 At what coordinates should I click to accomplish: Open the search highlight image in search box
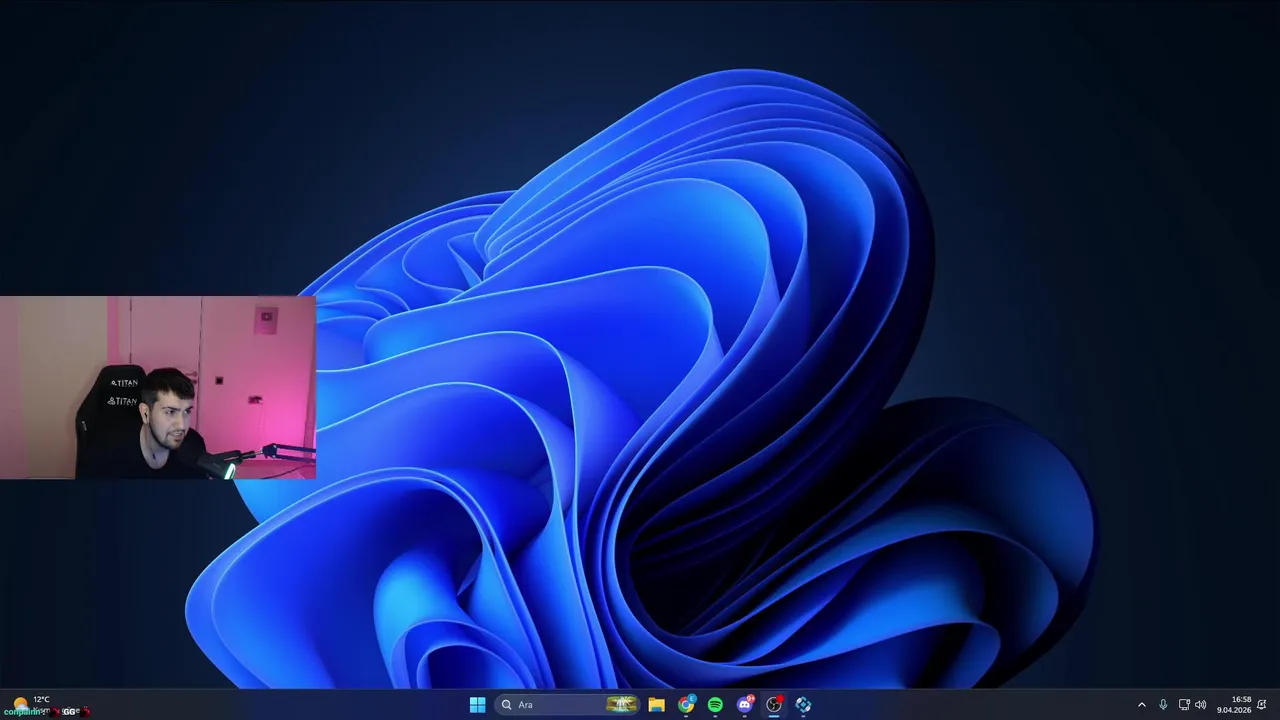click(621, 705)
